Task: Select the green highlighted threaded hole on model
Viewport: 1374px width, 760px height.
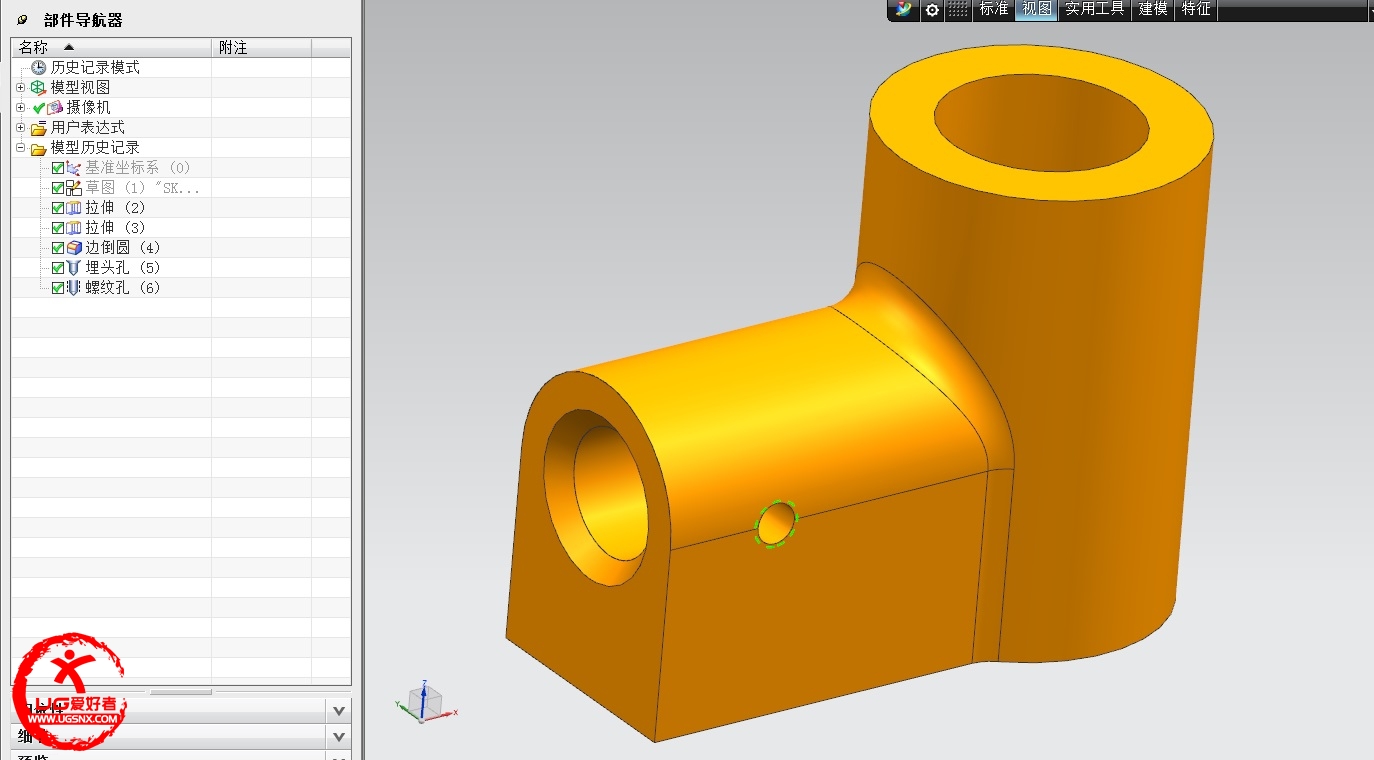Action: [x=776, y=523]
